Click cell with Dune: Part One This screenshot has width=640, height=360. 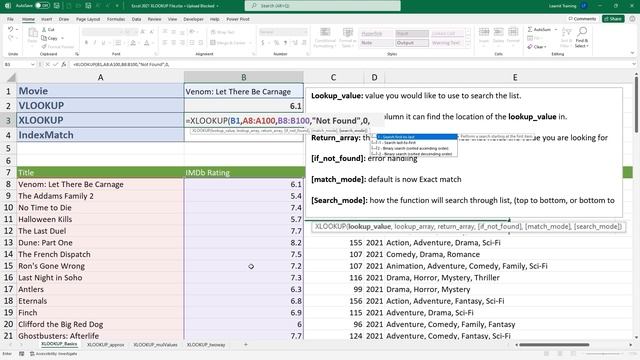(100, 242)
